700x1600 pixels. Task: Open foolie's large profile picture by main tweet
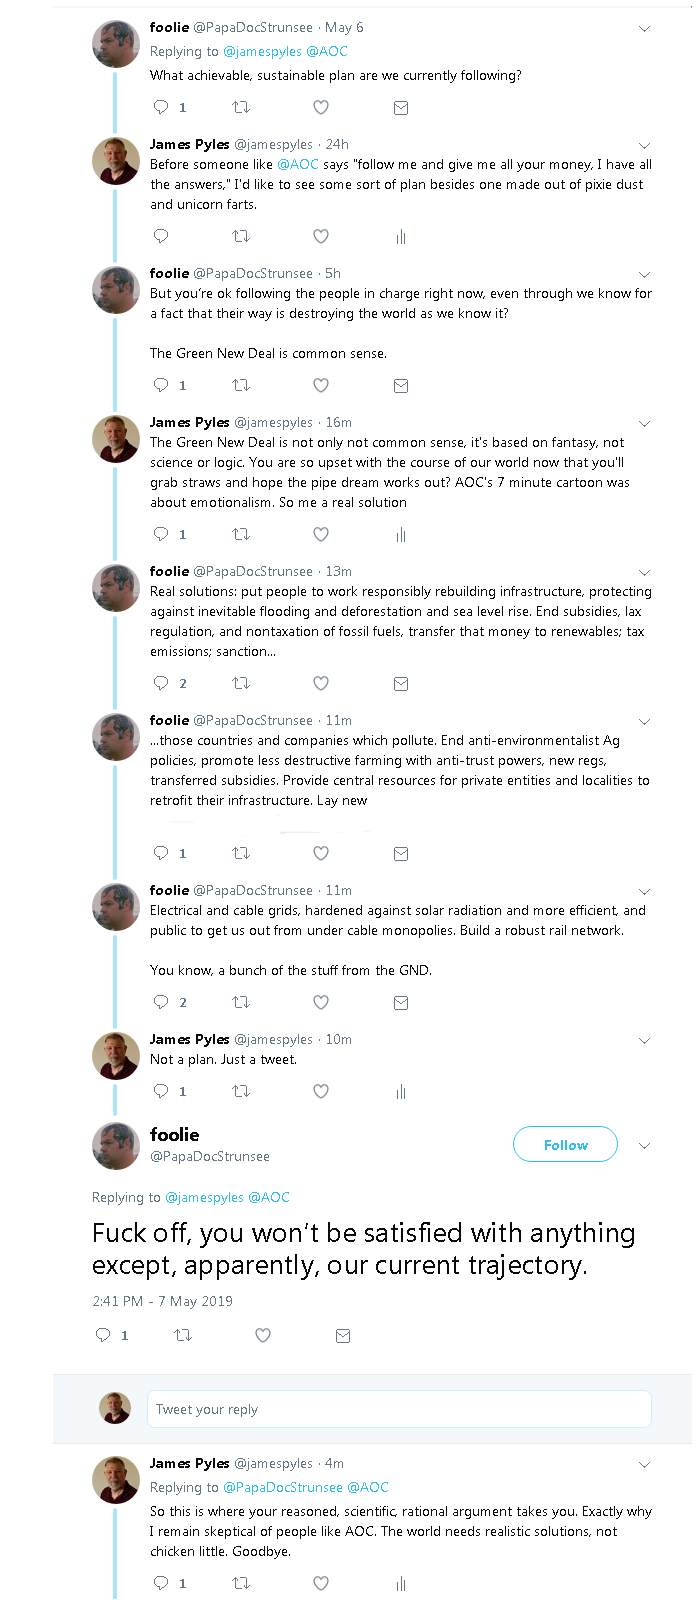[116, 1145]
